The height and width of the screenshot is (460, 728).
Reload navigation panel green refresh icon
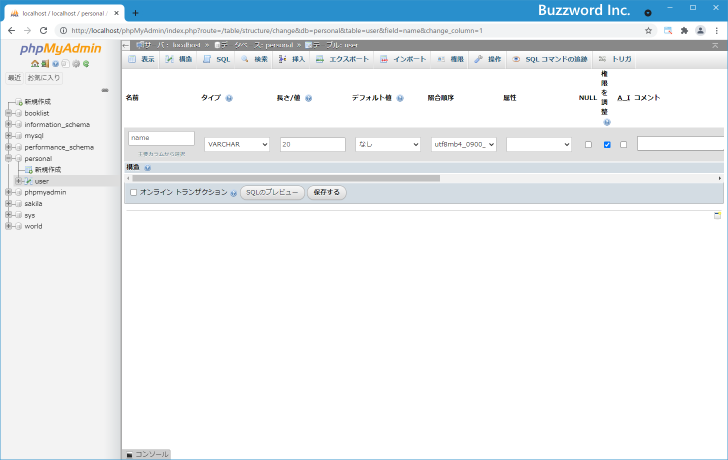point(86,64)
